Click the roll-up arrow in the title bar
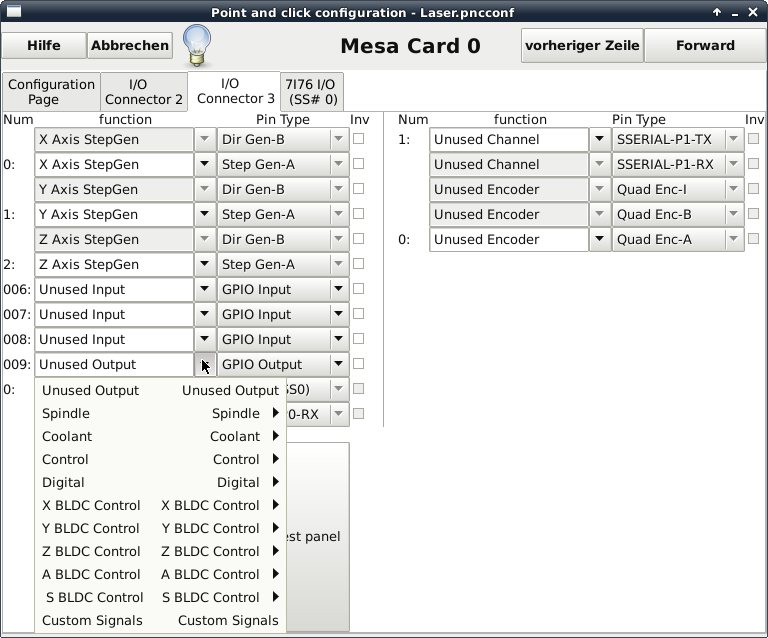The image size is (768, 638). [717, 12]
